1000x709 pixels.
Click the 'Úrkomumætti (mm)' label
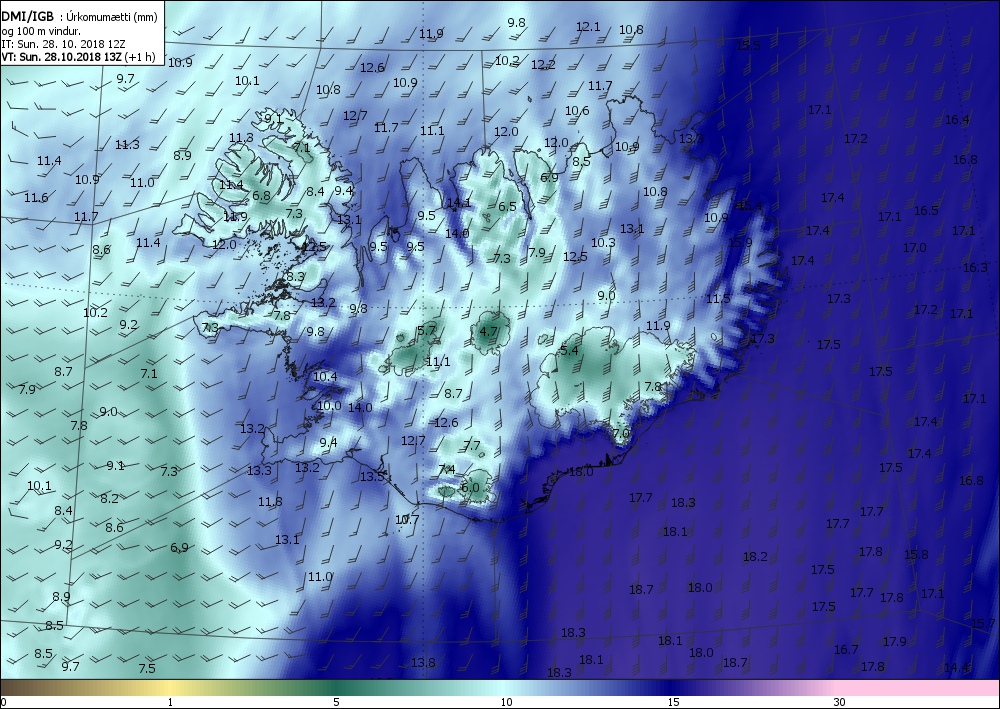click(x=112, y=17)
